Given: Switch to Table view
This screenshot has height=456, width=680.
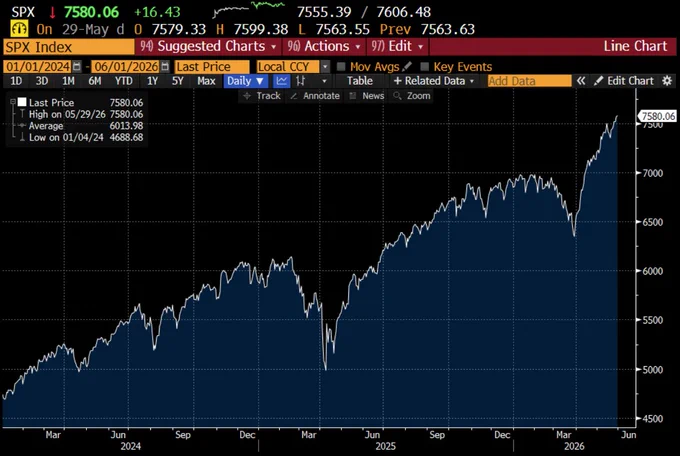Looking at the screenshot, I should coord(360,81).
